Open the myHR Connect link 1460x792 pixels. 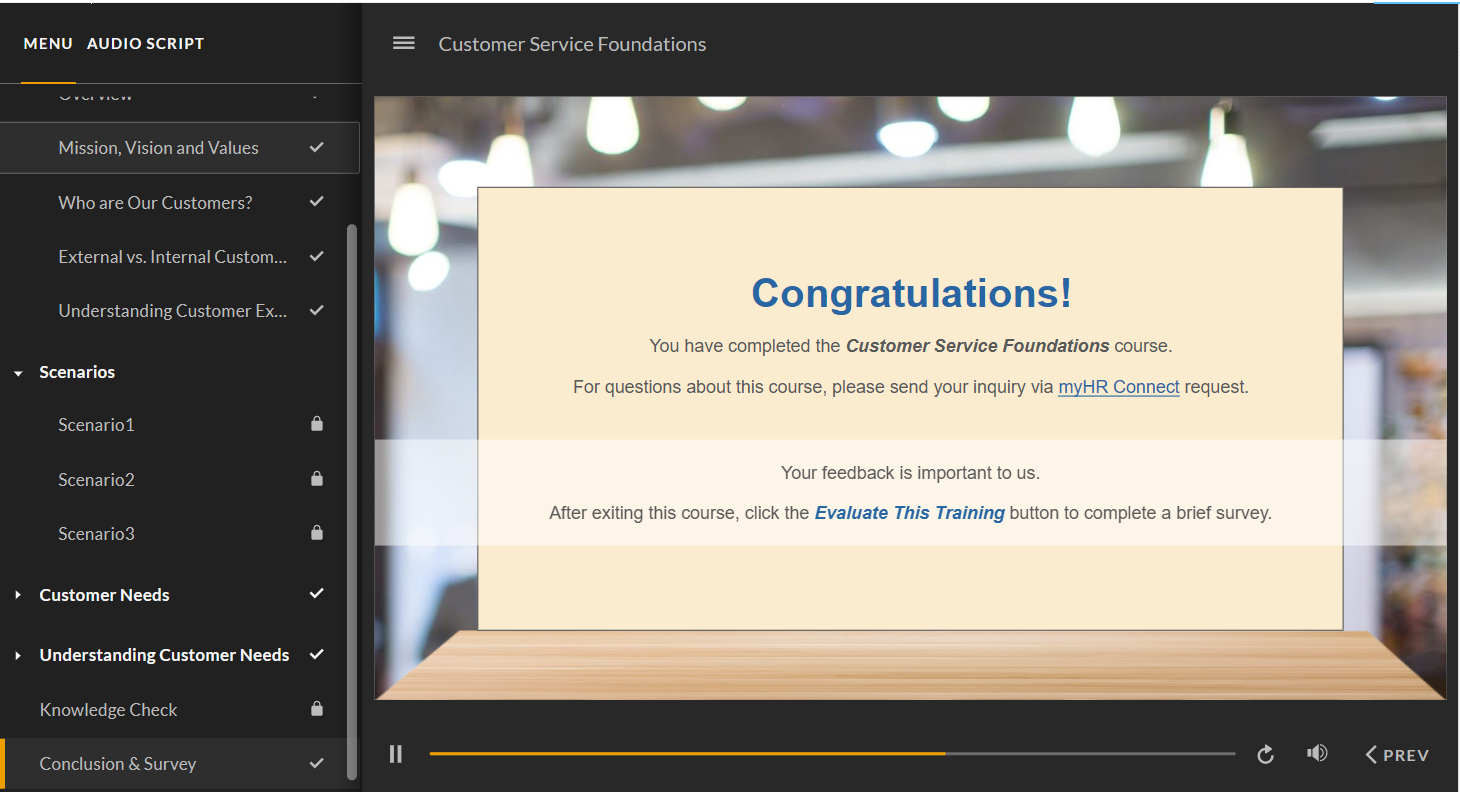[1118, 387]
